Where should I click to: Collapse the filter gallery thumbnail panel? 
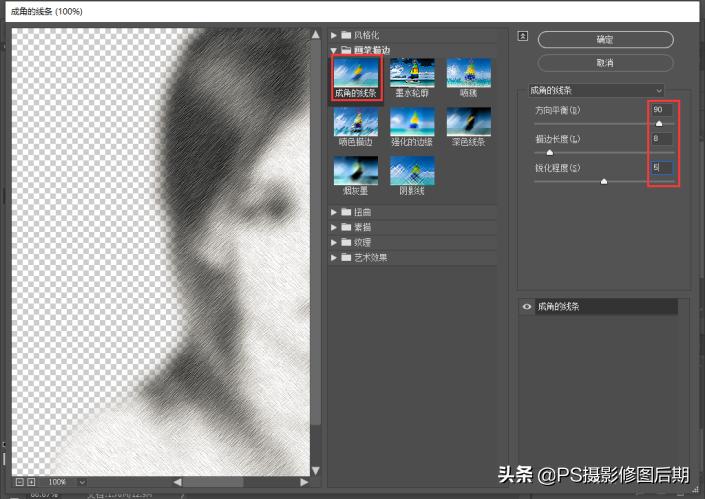click(x=522, y=36)
